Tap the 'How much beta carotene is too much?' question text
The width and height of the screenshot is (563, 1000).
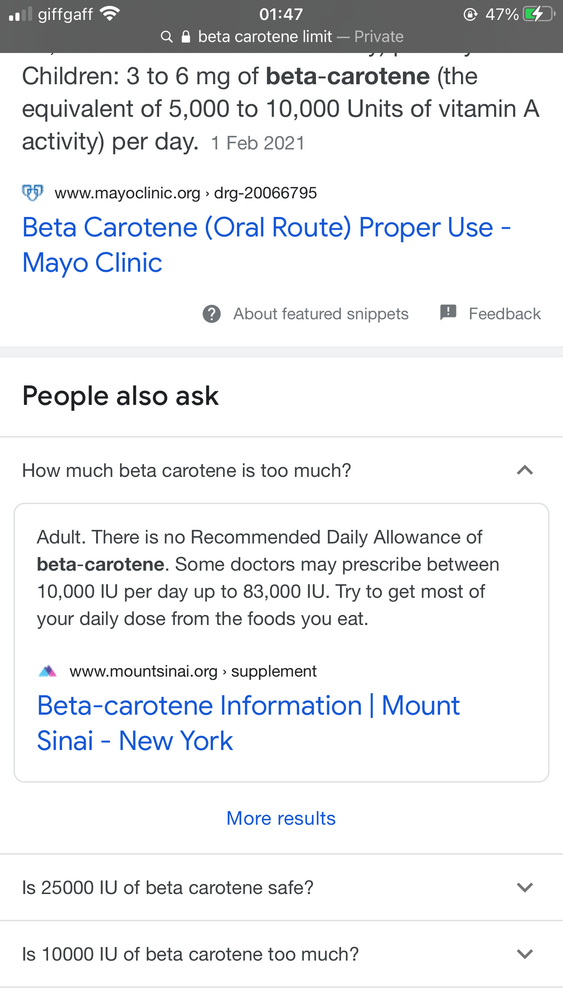(187, 471)
